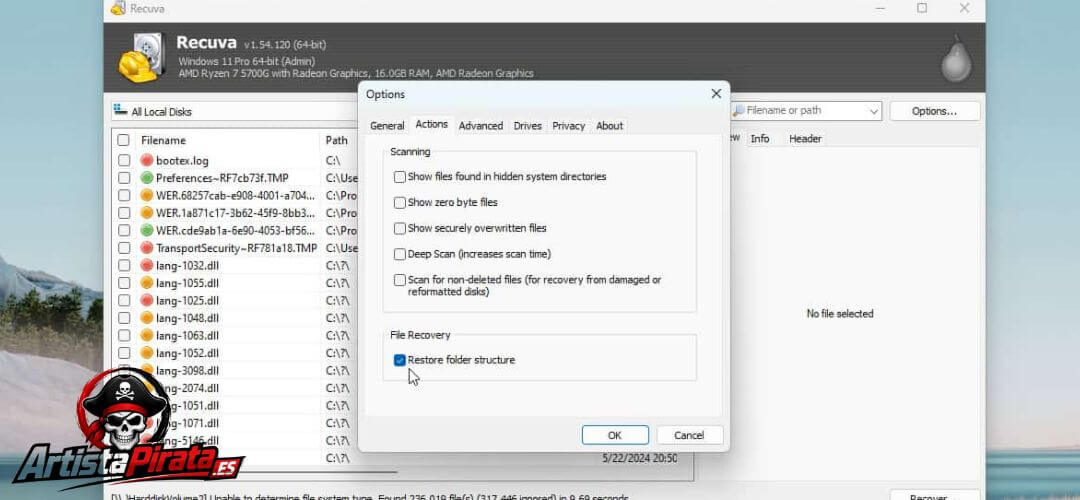Maximize the Recuva window

pos(922,8)
